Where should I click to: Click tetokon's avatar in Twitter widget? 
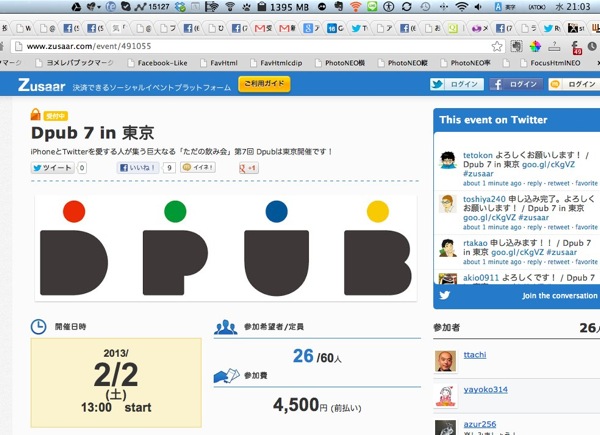click(x=448, y=160)
